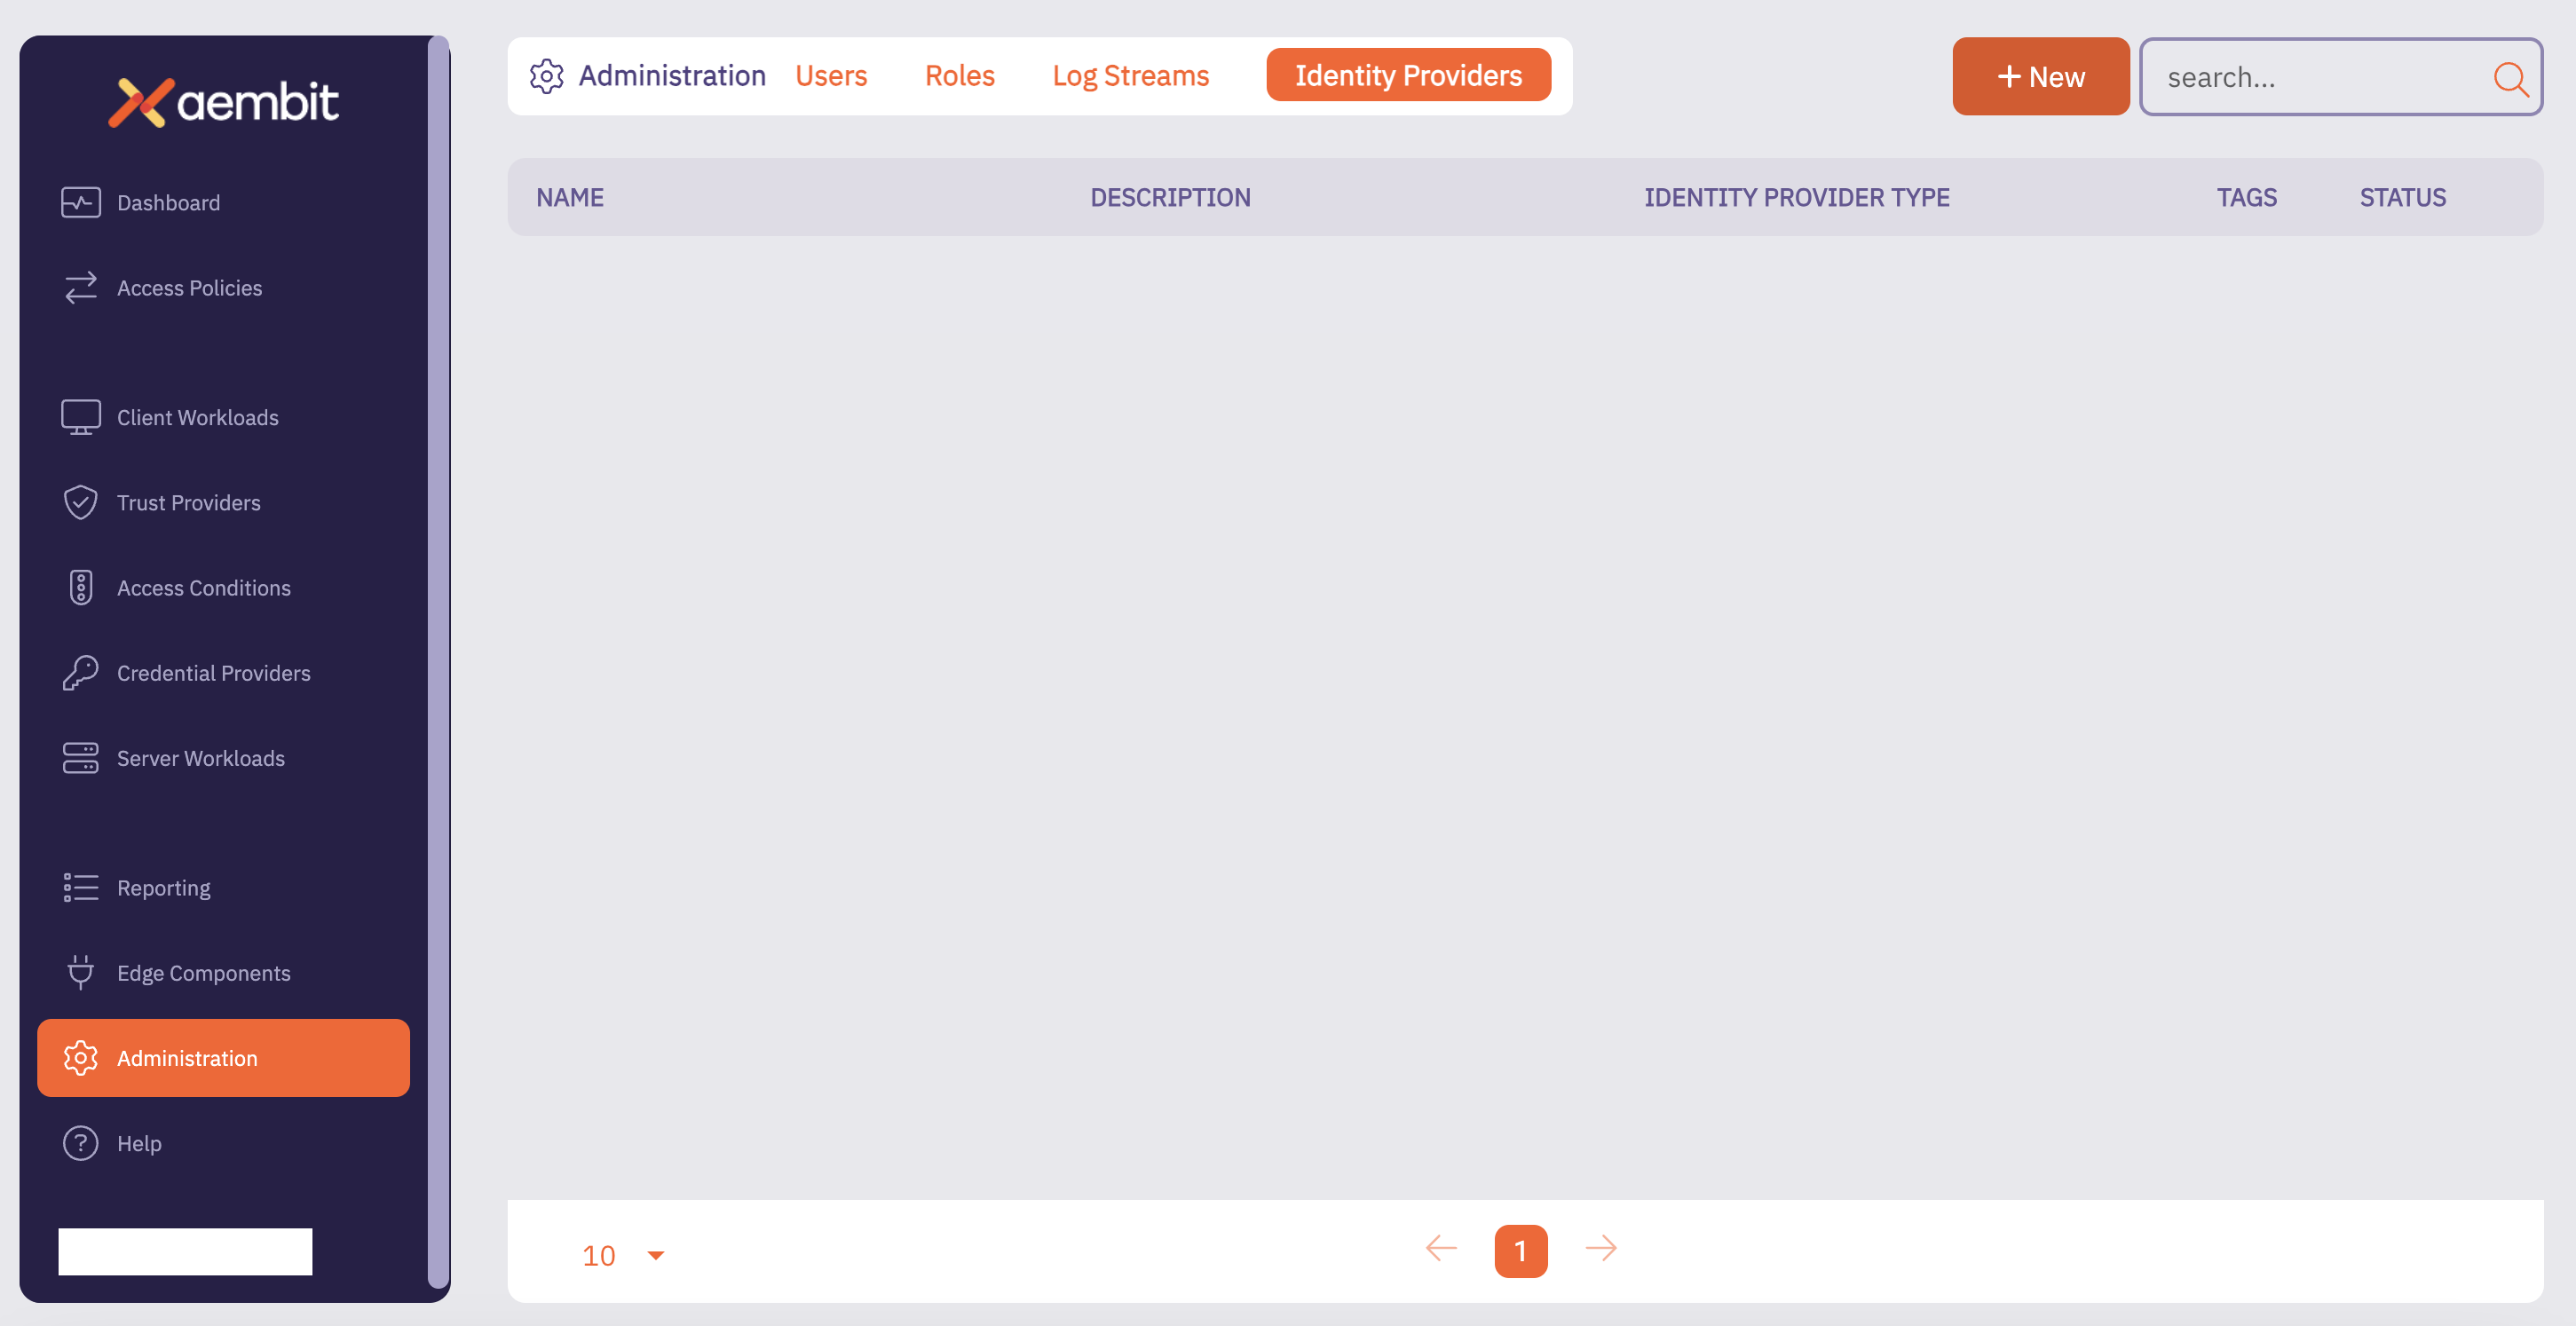Open the Reporting section
The image size is (2576, 1326).
pyautogui.click(x=223, y=887)
